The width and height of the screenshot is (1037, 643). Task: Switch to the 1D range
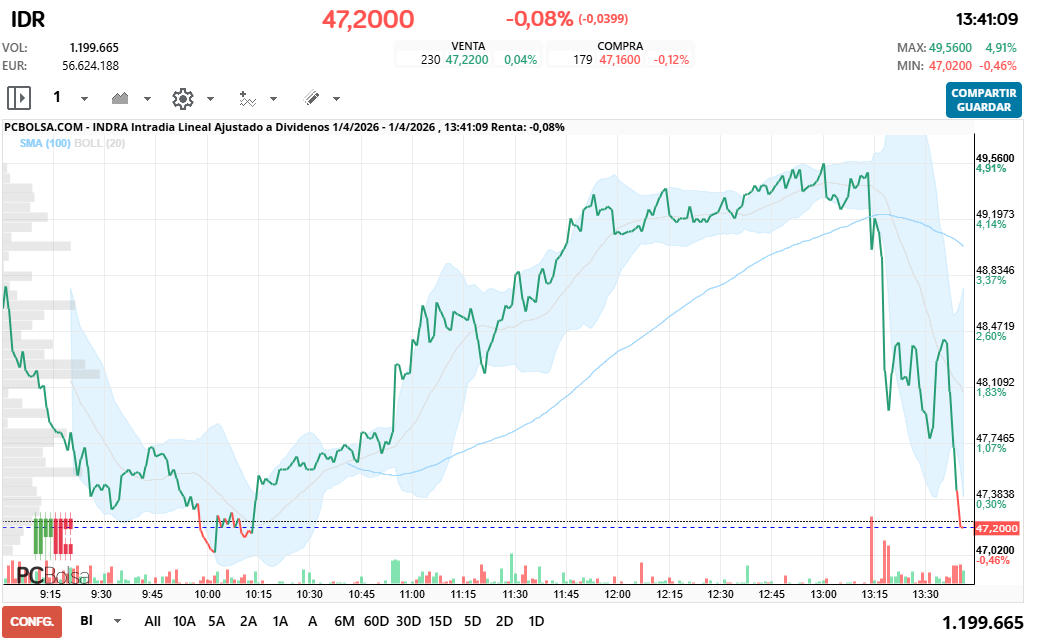click(x=536, y=621)
